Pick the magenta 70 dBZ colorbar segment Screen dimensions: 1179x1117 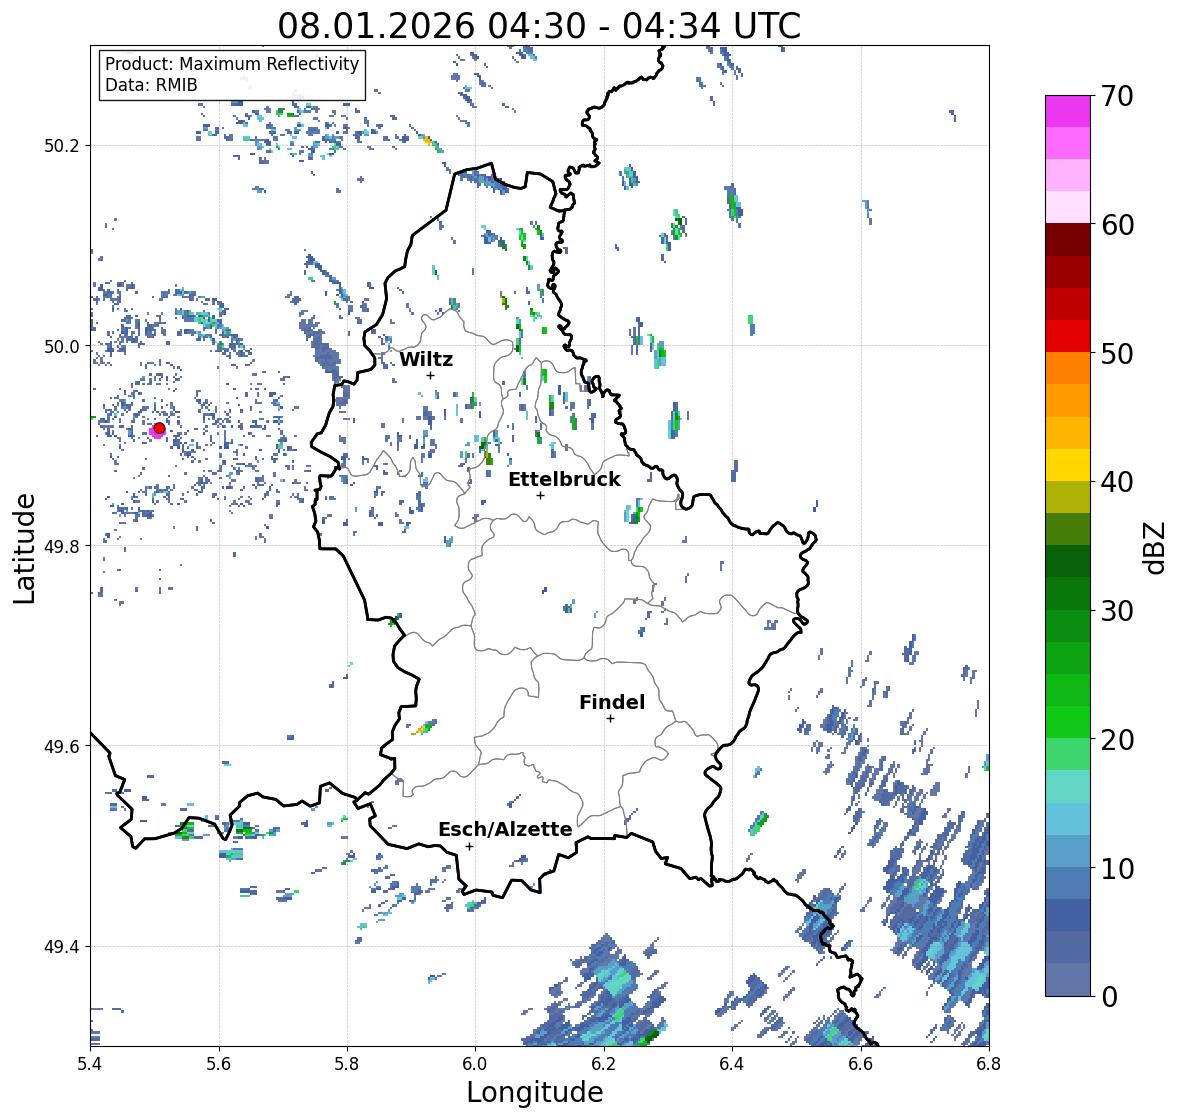coord(1068,111)
